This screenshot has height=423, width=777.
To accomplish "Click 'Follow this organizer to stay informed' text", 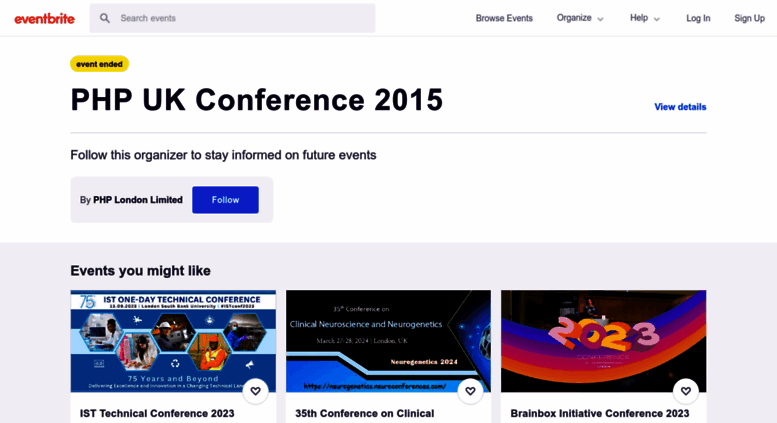I will click(x=223, y=156).
